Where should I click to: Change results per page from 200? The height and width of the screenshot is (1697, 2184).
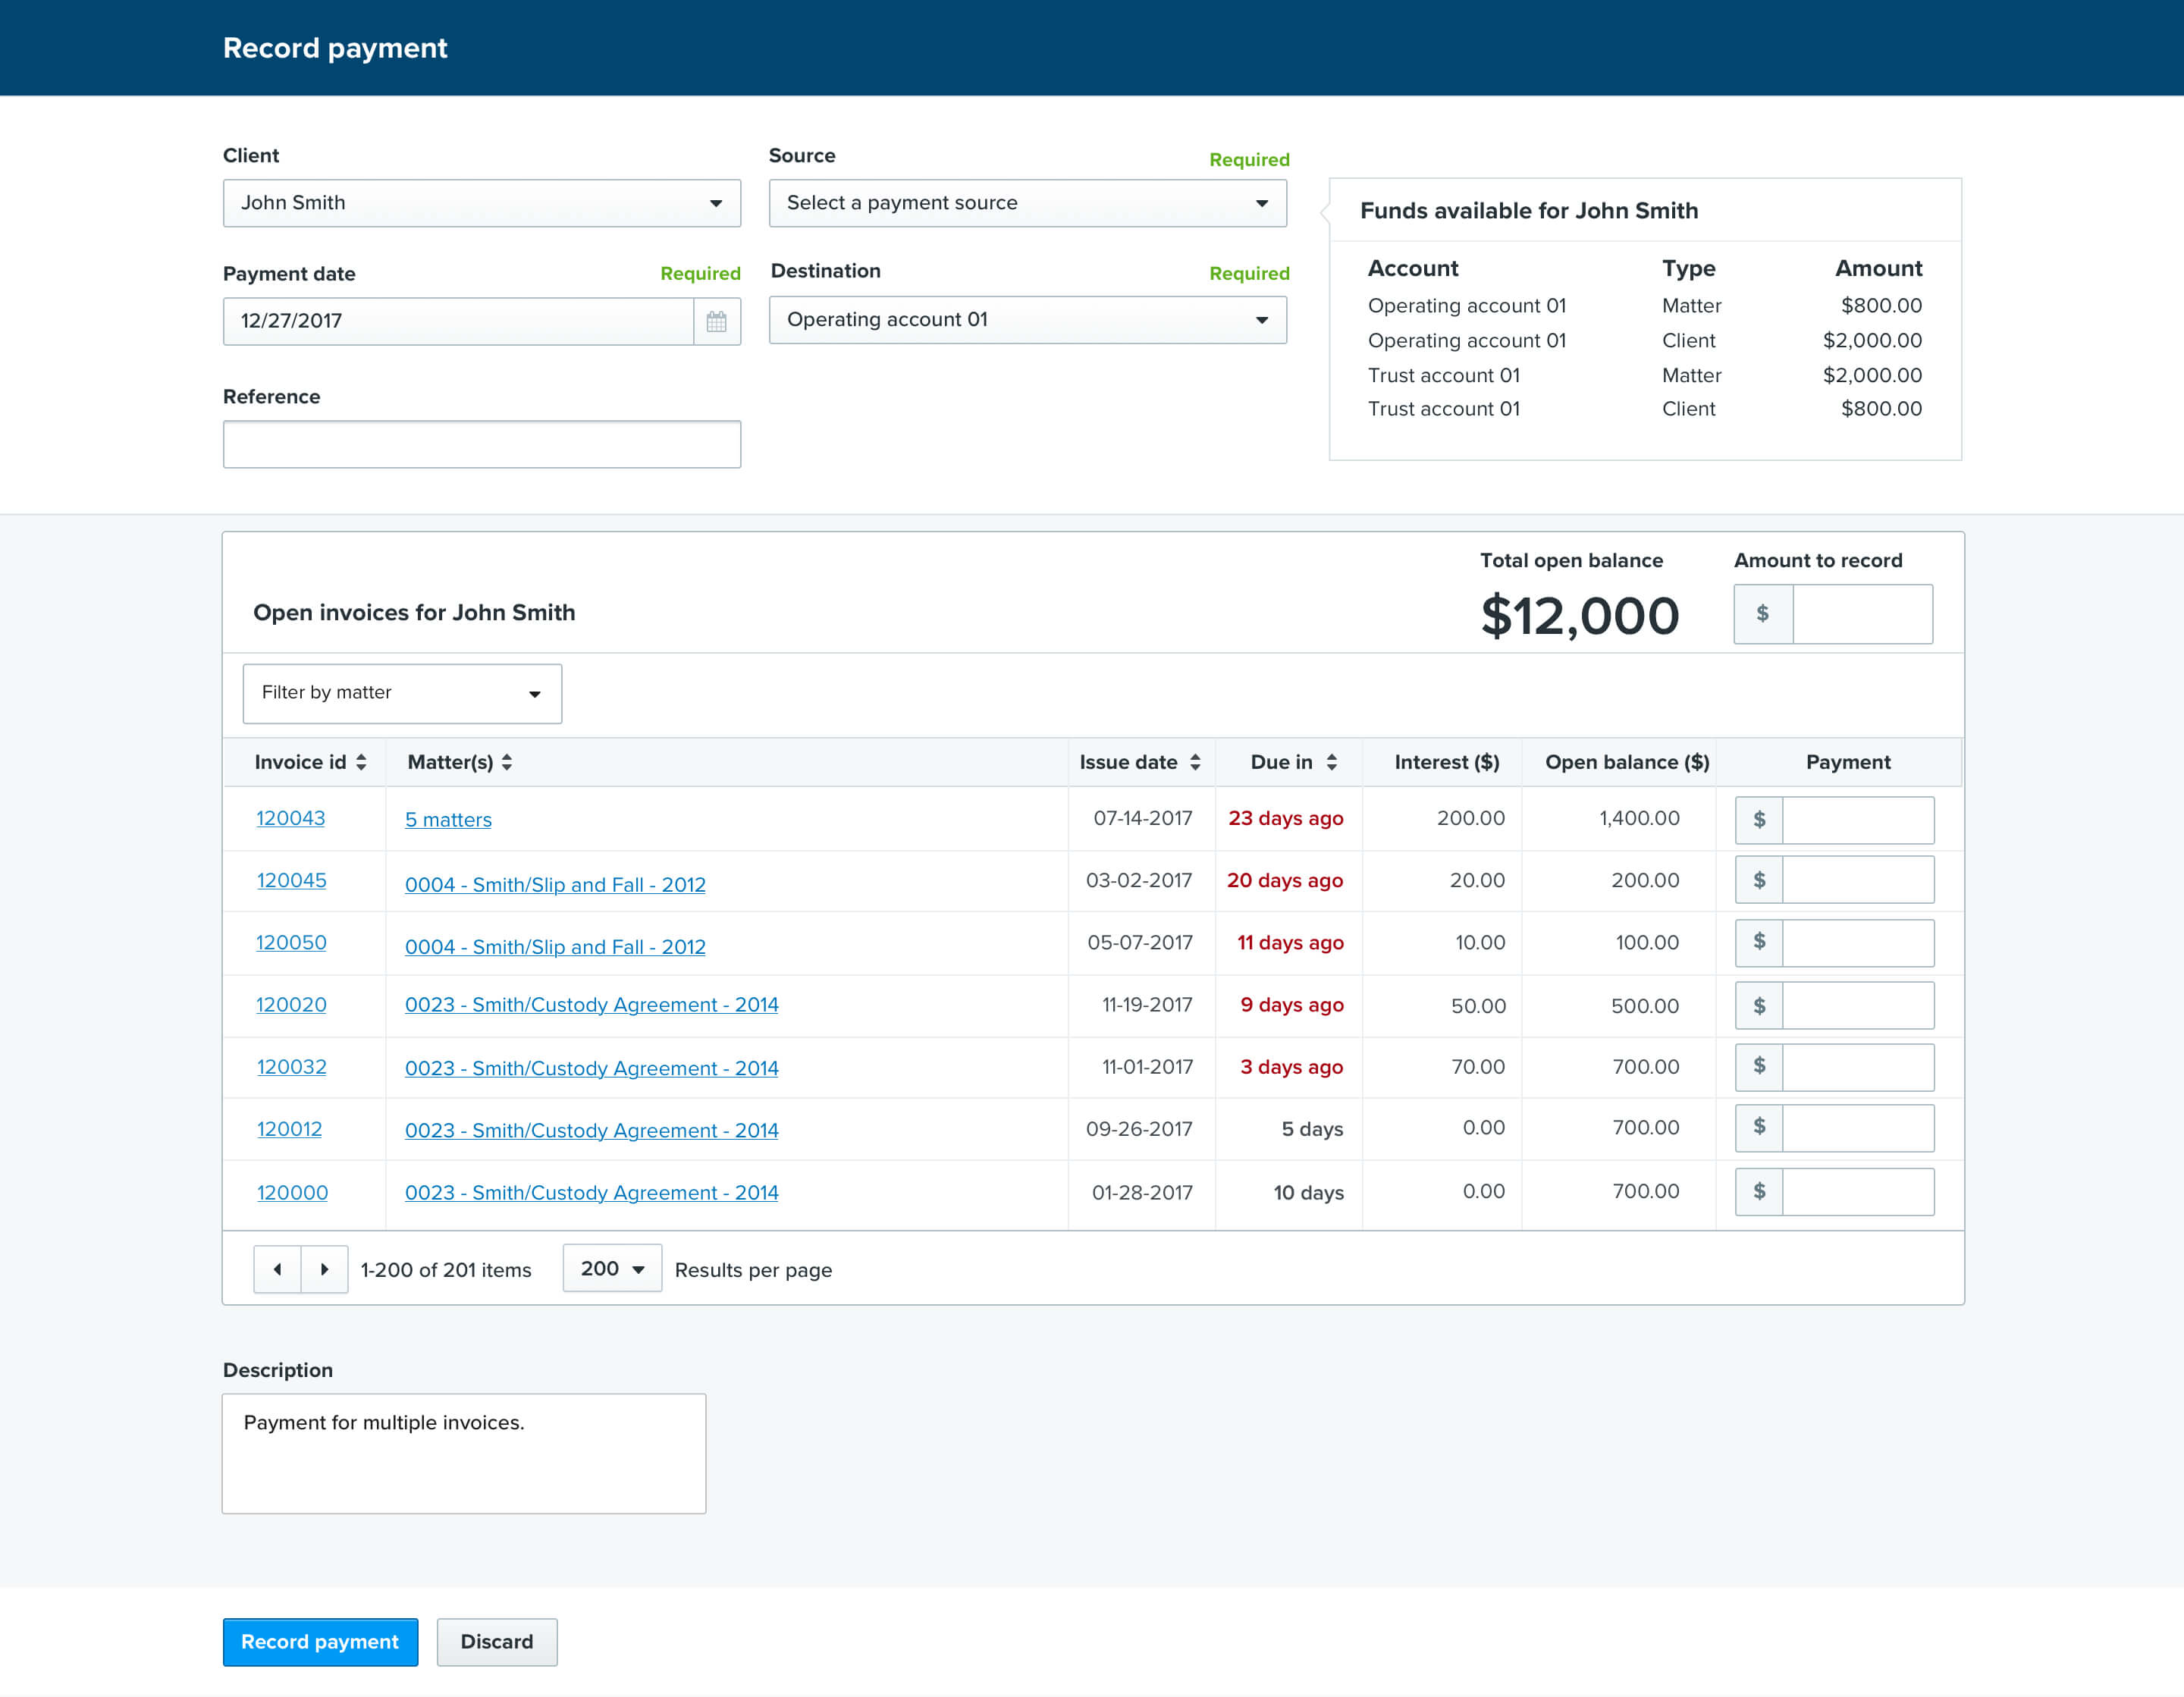coord(611,1268)
